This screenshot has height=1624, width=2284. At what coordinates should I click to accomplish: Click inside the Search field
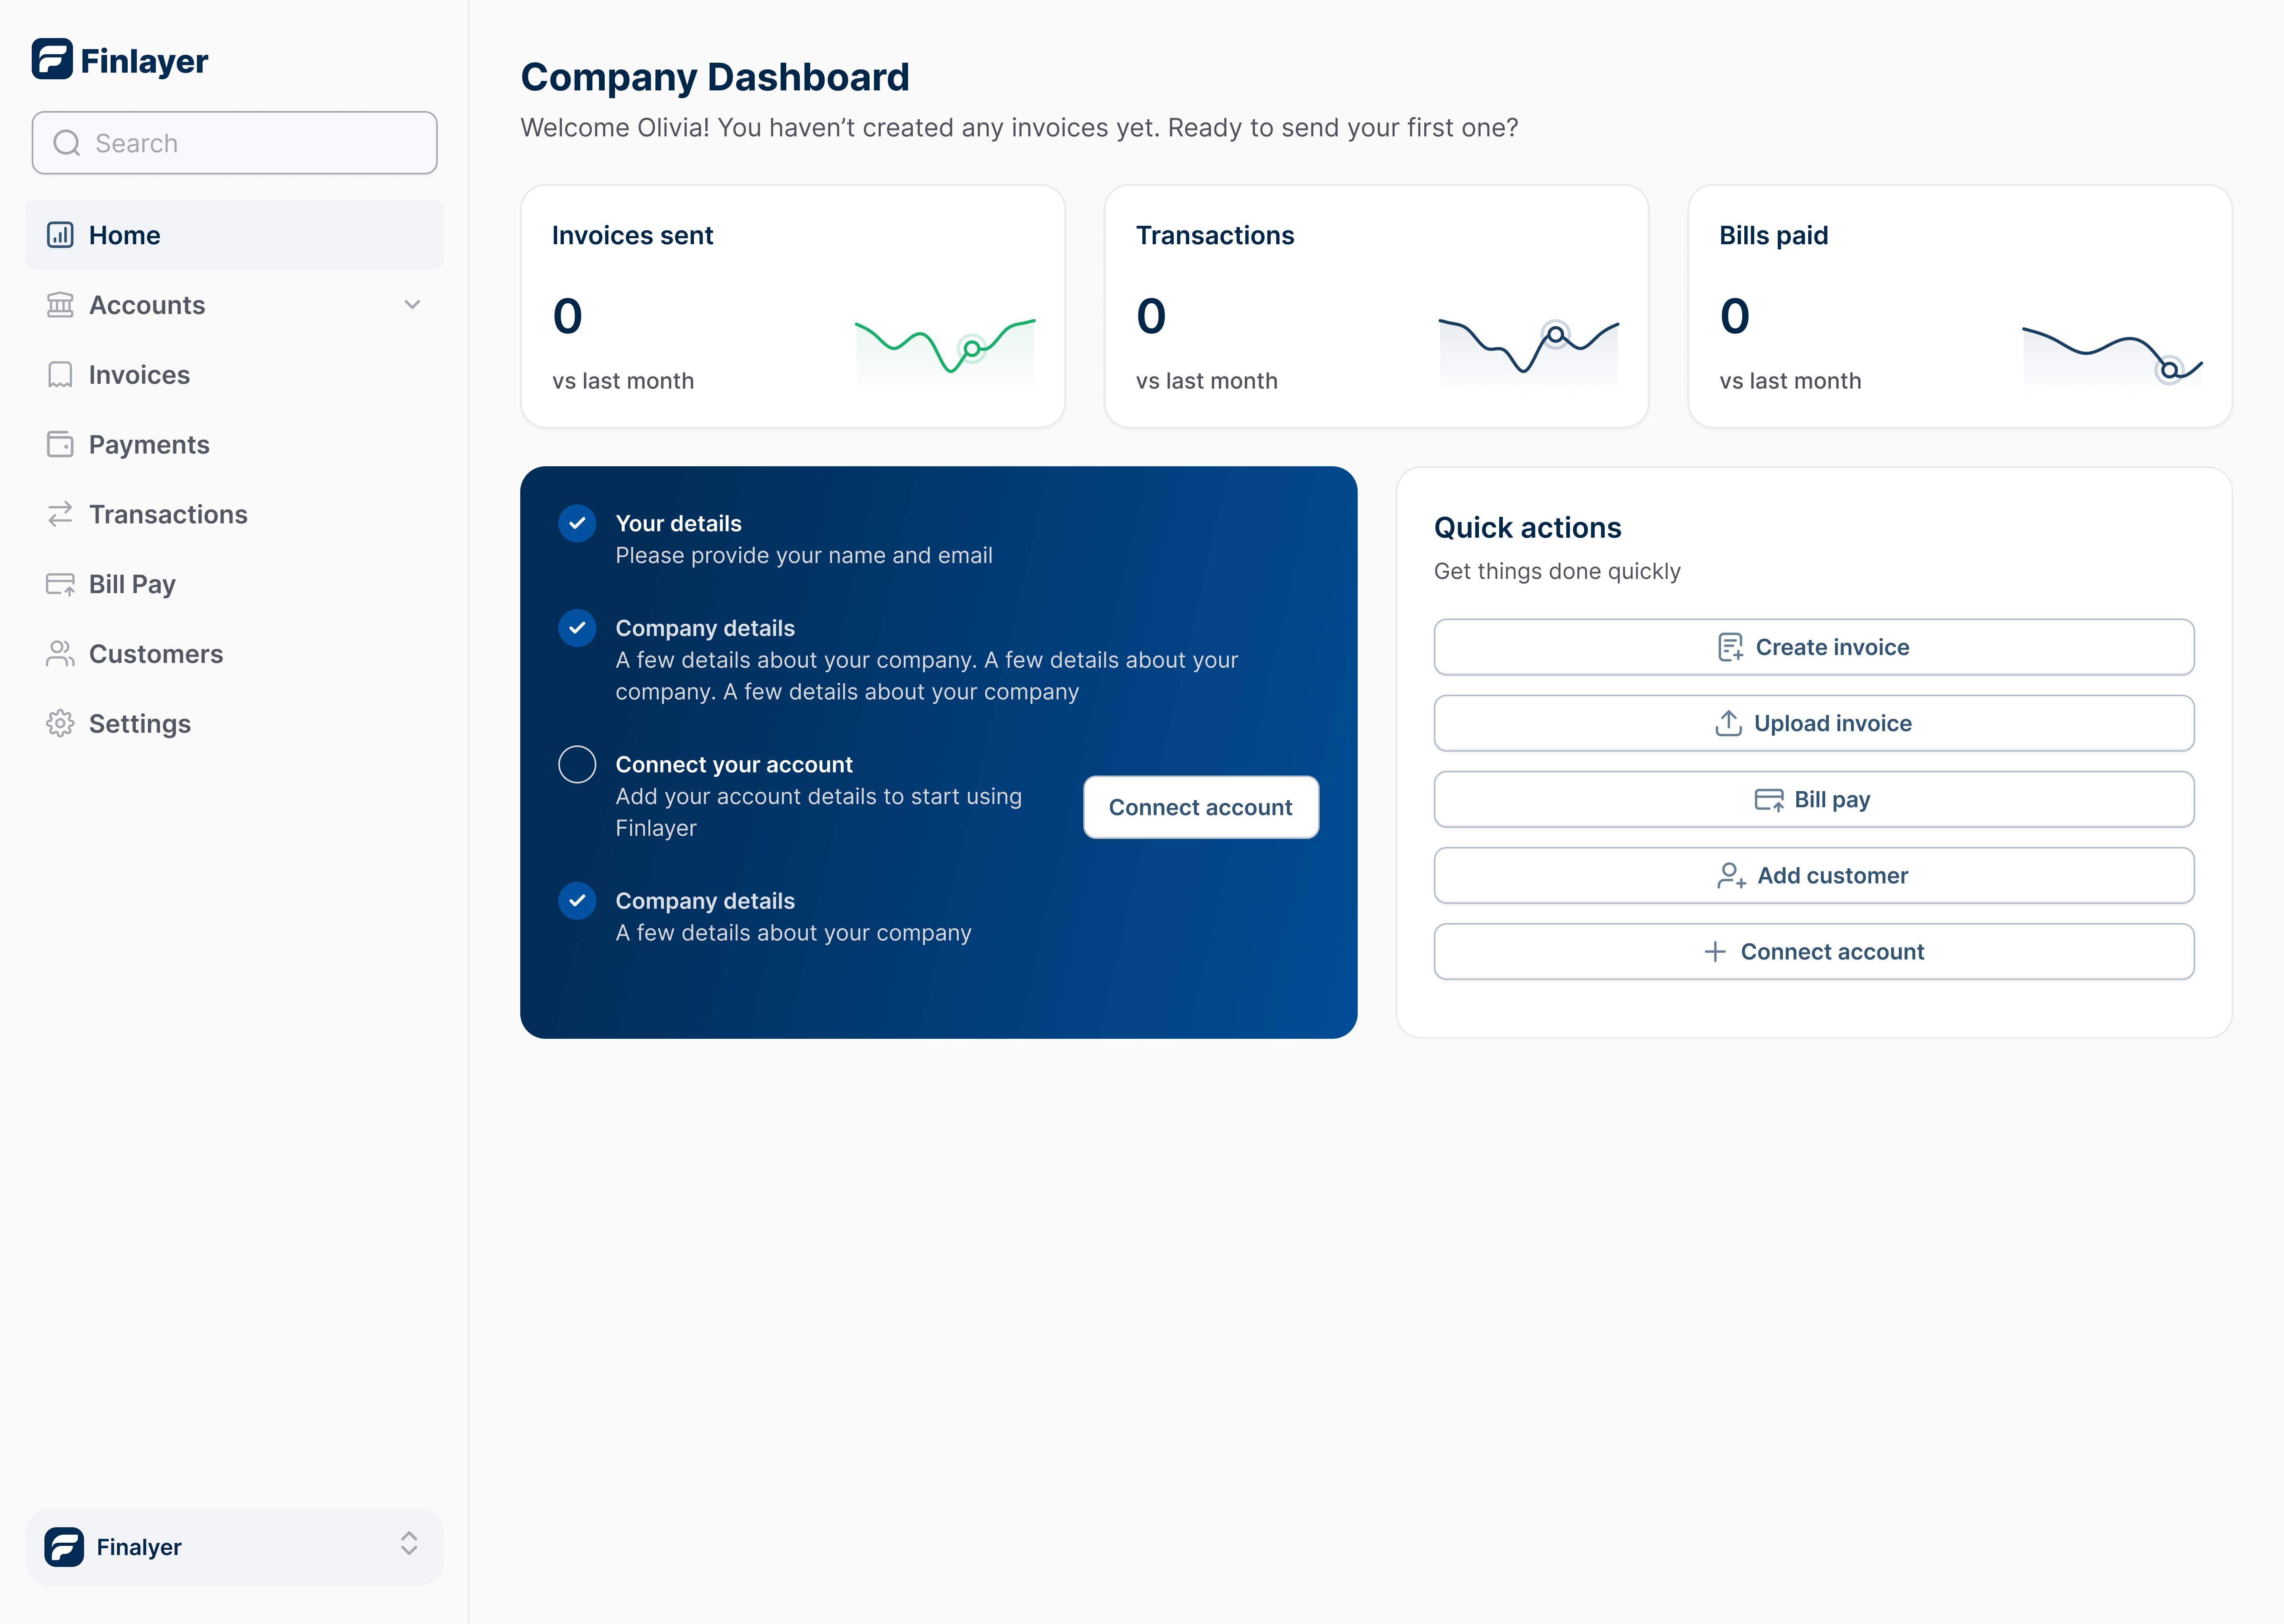234,143
